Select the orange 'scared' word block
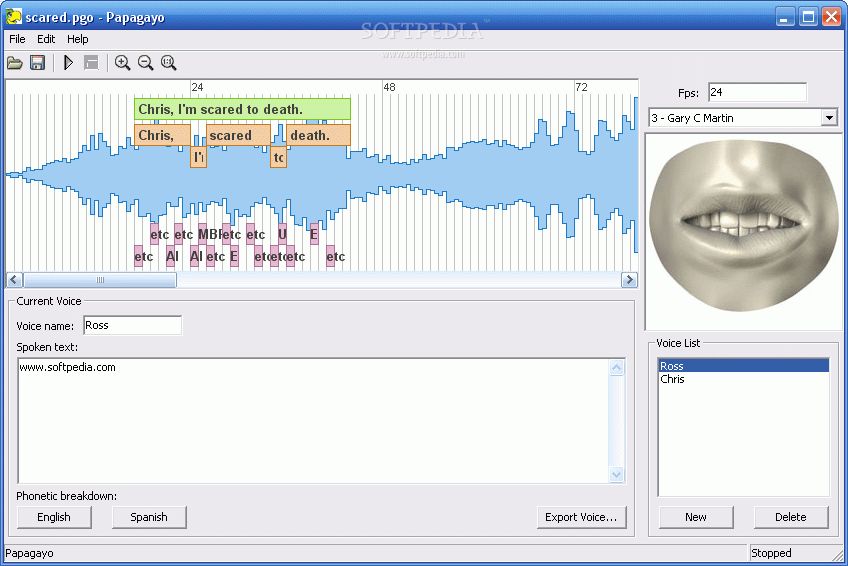 (238, 135)
